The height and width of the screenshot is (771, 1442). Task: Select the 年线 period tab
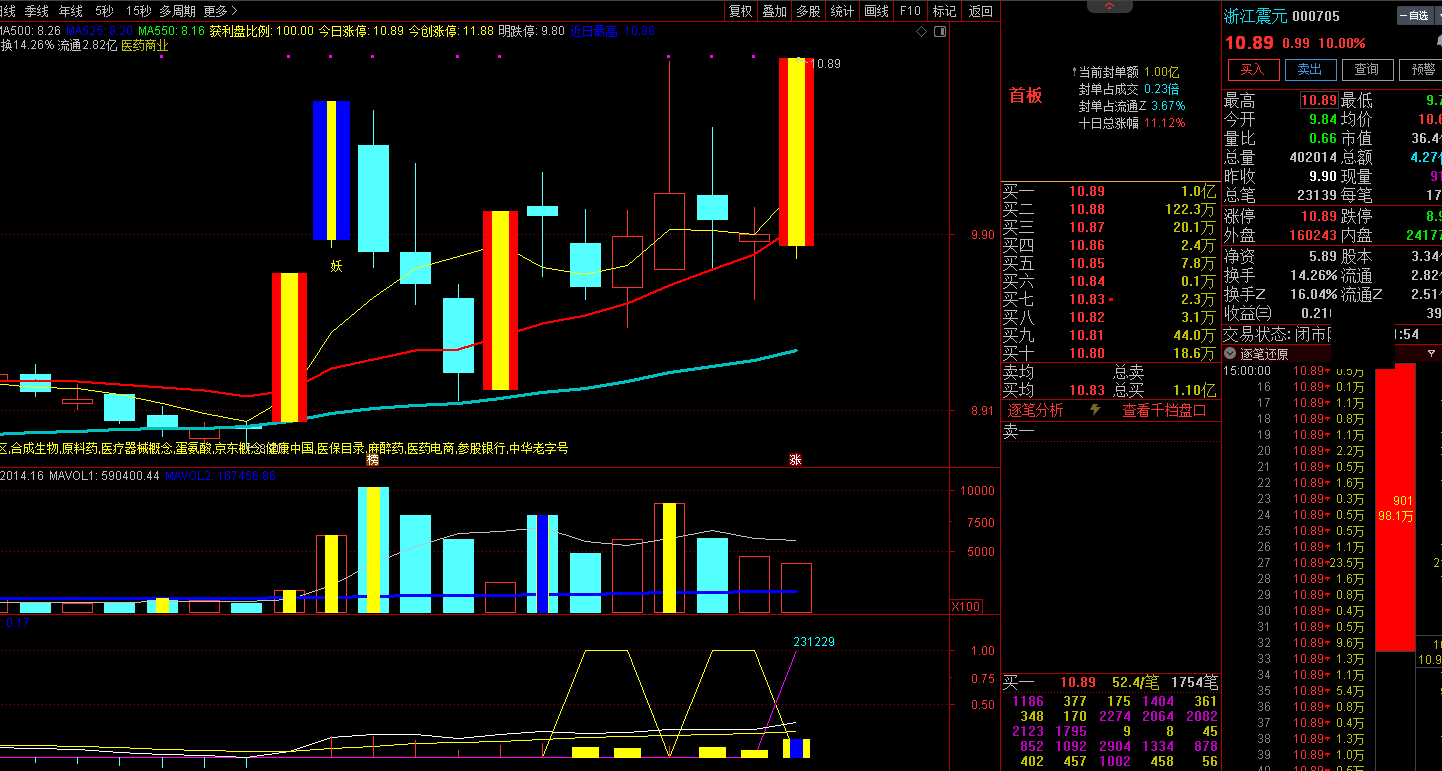(71, 11)
